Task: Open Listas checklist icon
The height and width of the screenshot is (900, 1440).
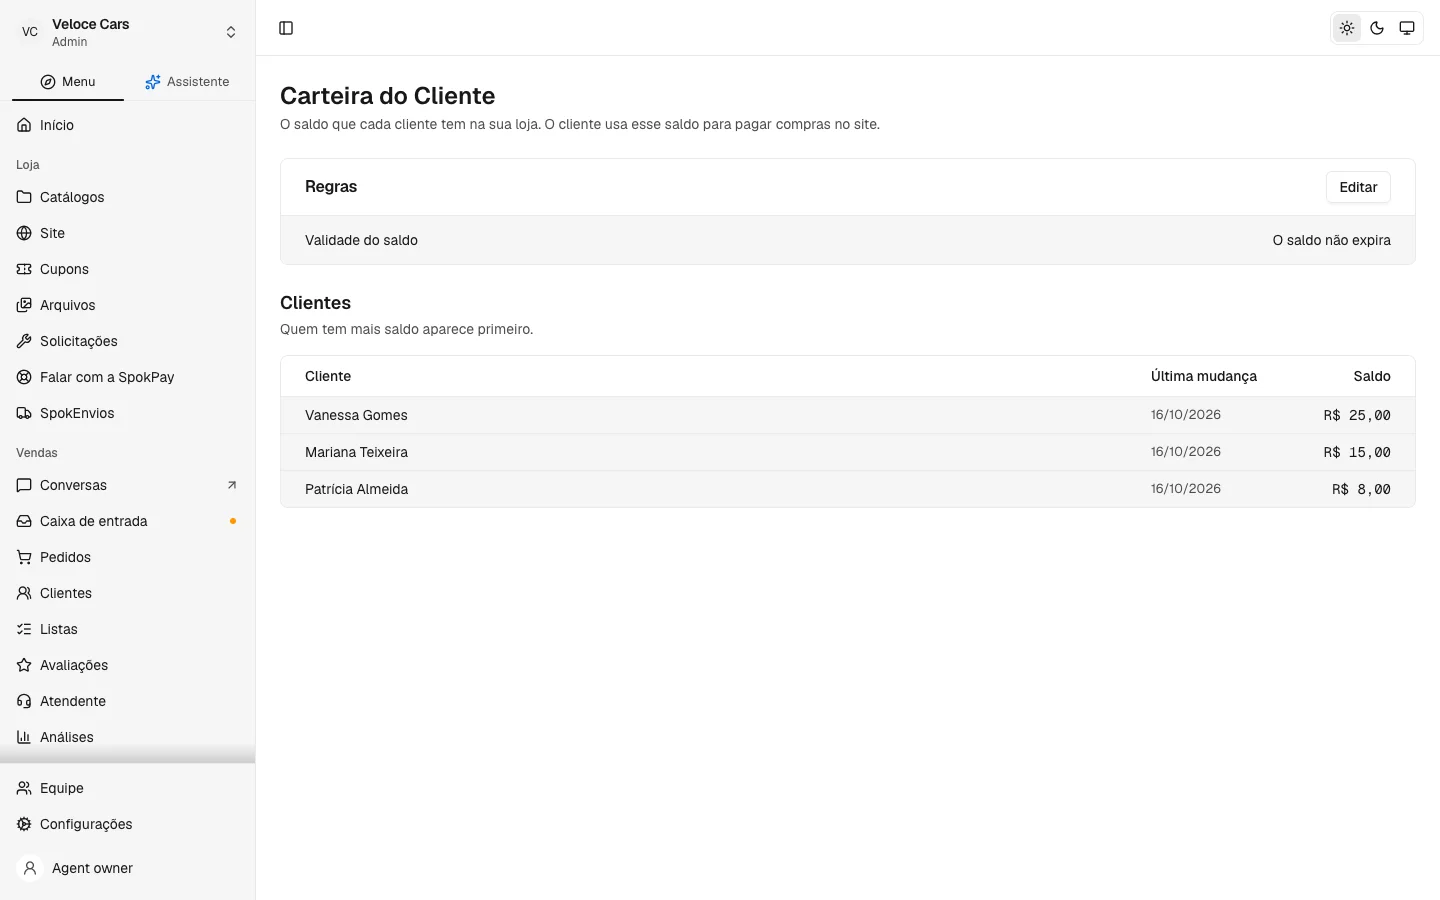Action: [x=24, y=629]
